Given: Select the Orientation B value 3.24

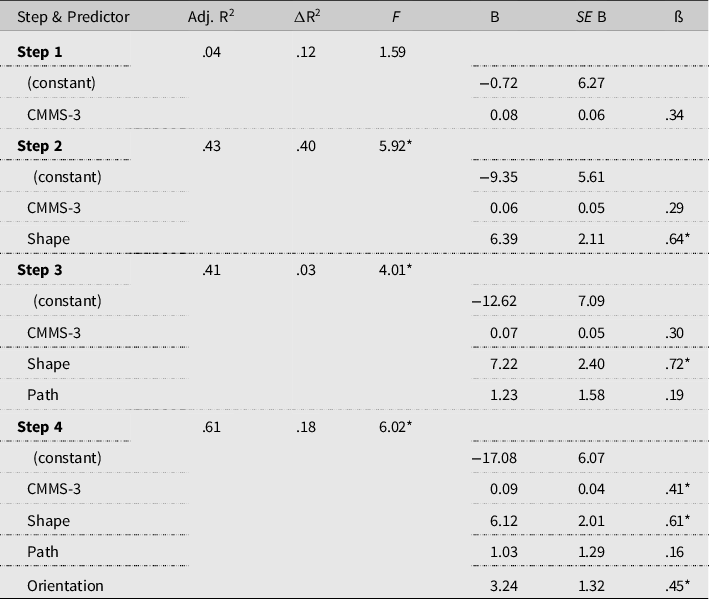Looking at the screenshot, I should coord(501,585).
